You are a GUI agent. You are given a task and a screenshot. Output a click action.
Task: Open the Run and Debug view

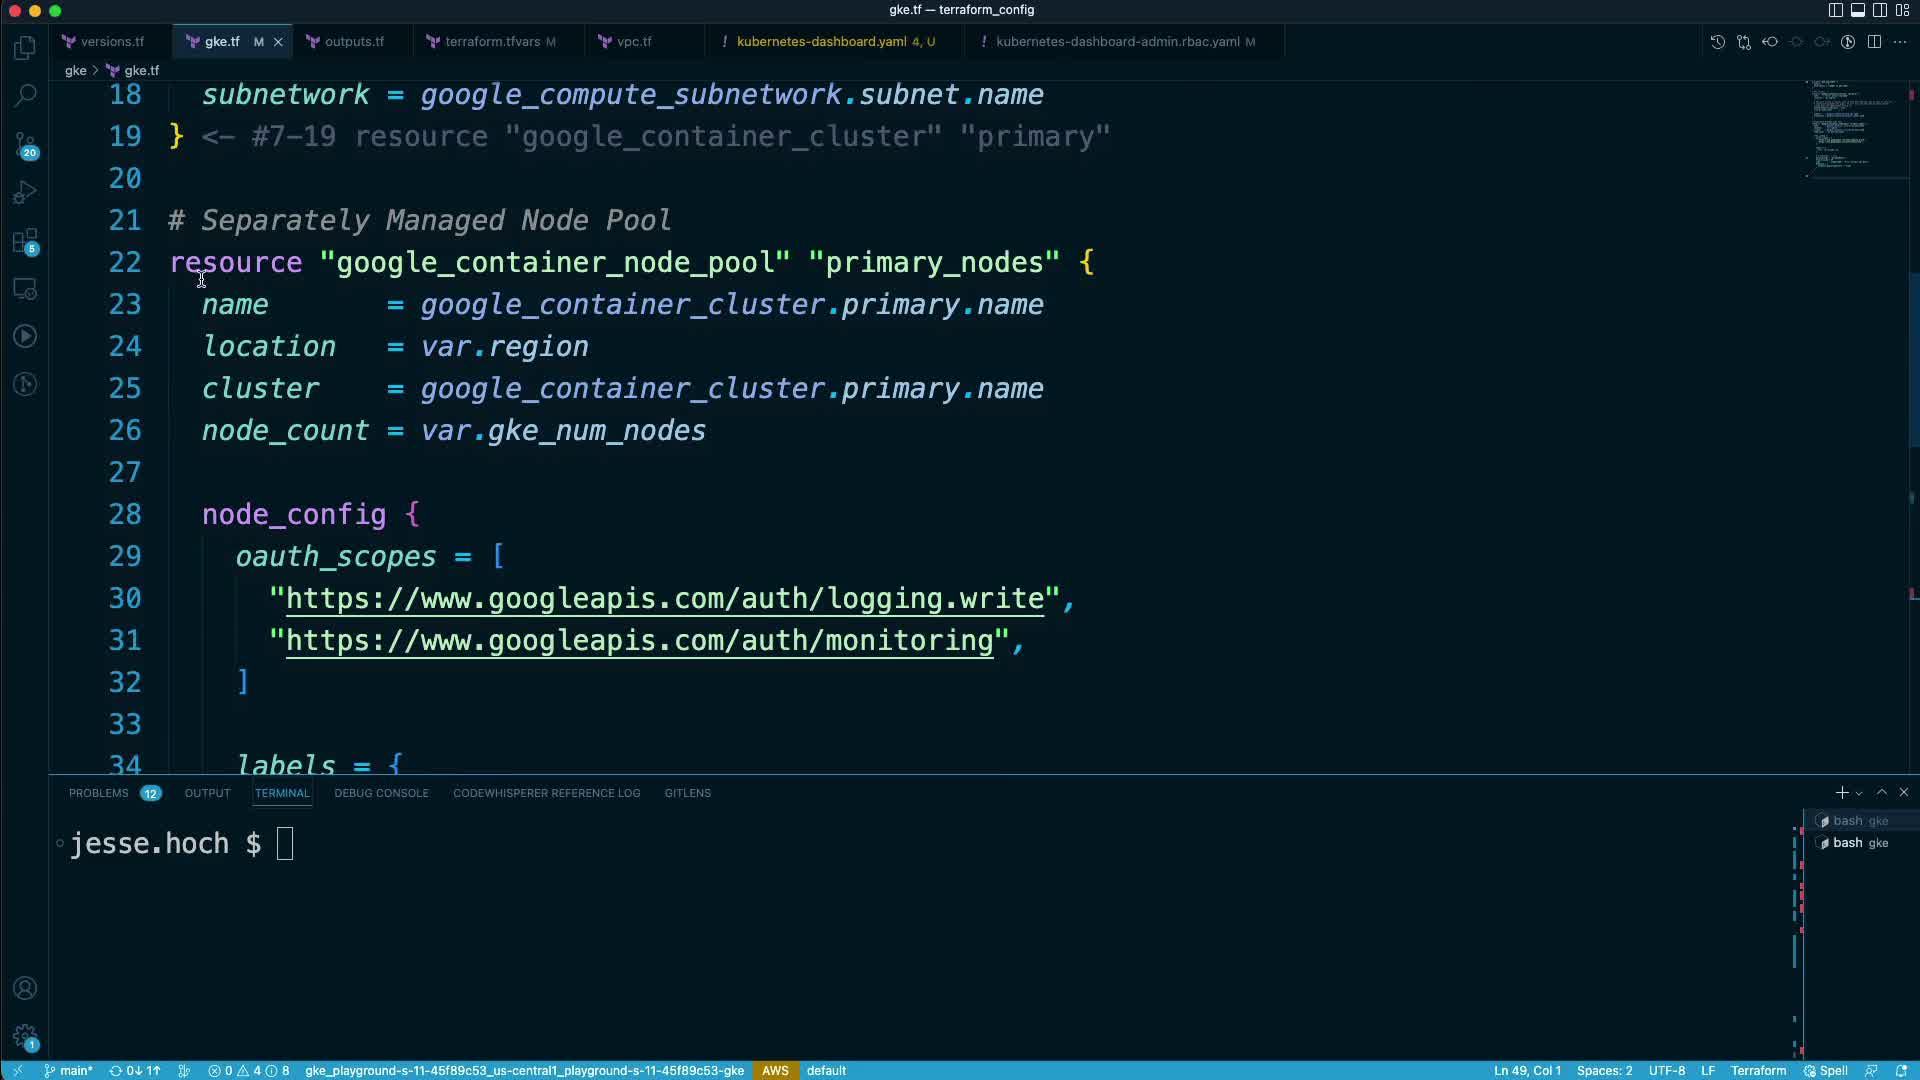pyautogui.click(x=25, y=192)
